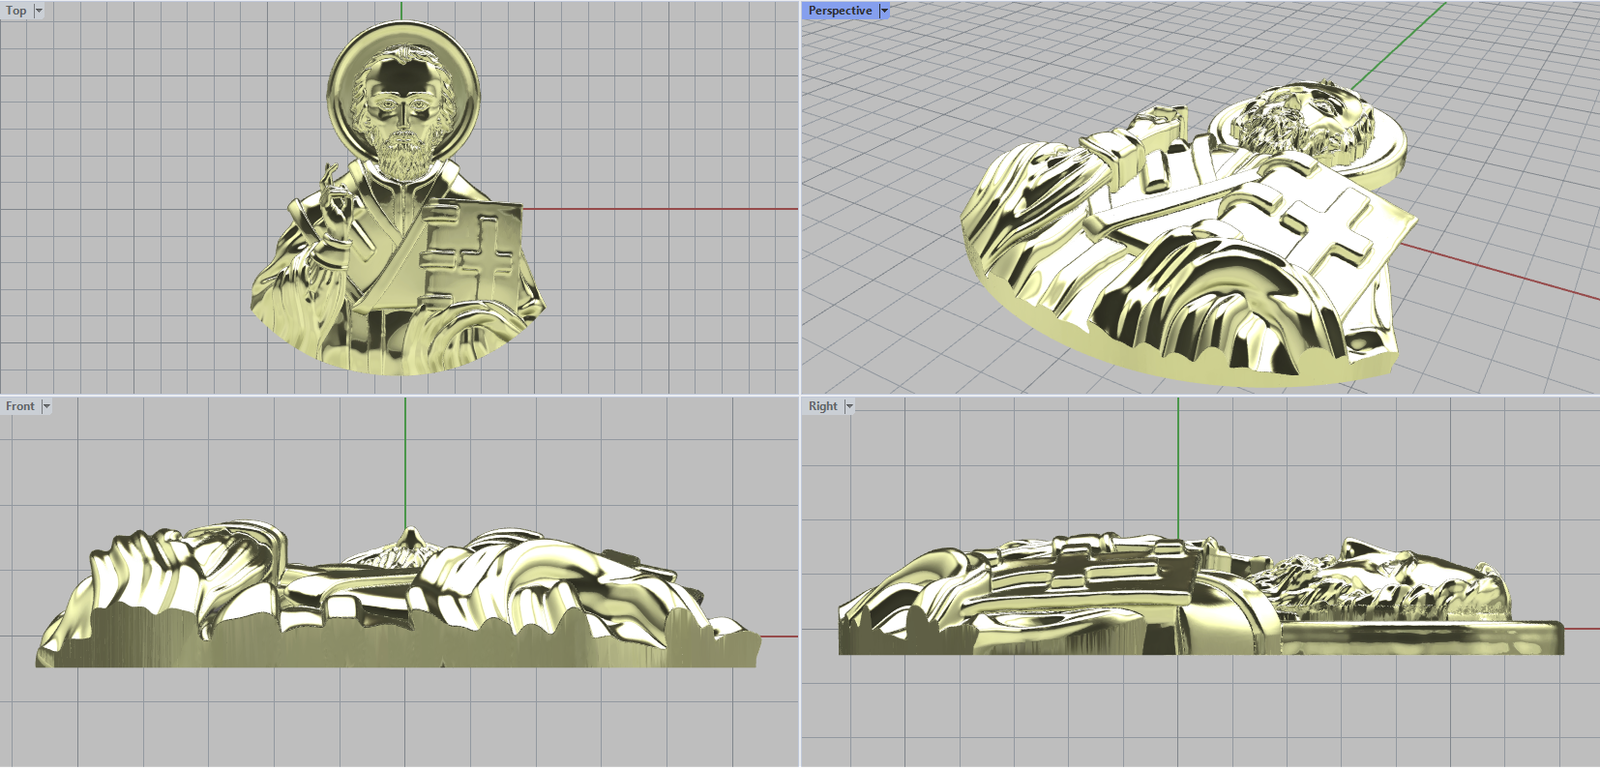The image size is (1600, 769).
Task: Open the Right viewport dropdown arrow
Action: (x=849, y=407)
